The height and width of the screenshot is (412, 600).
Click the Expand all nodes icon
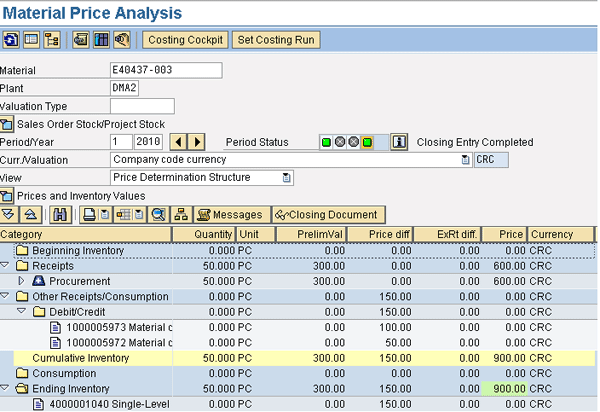tap(9, 215)
